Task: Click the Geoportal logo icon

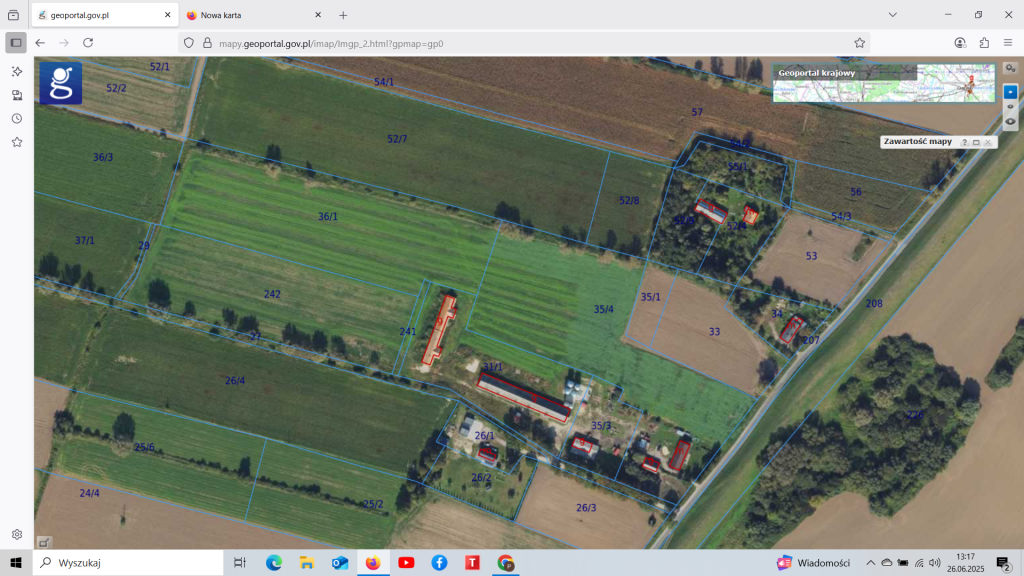Action: (60, 83)
